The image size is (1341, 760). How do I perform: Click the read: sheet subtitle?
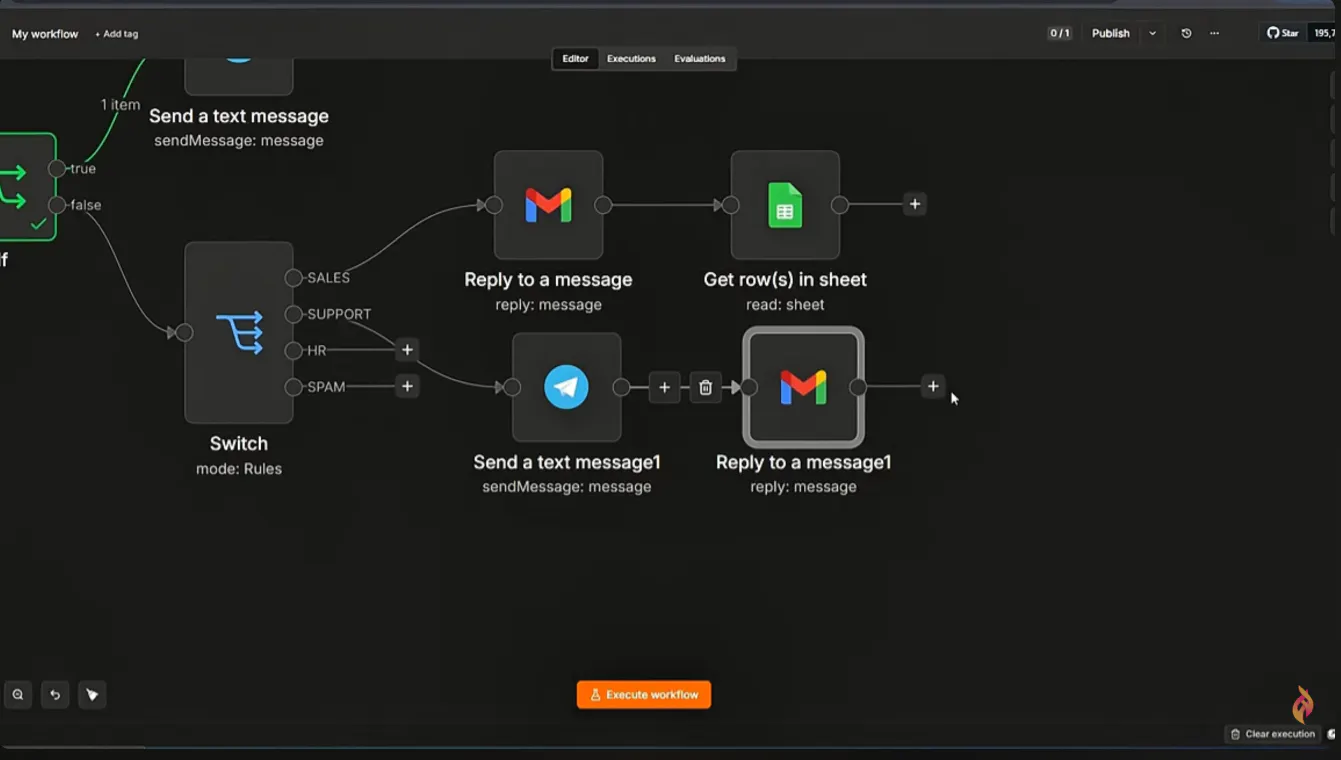(x=785, y=305)
